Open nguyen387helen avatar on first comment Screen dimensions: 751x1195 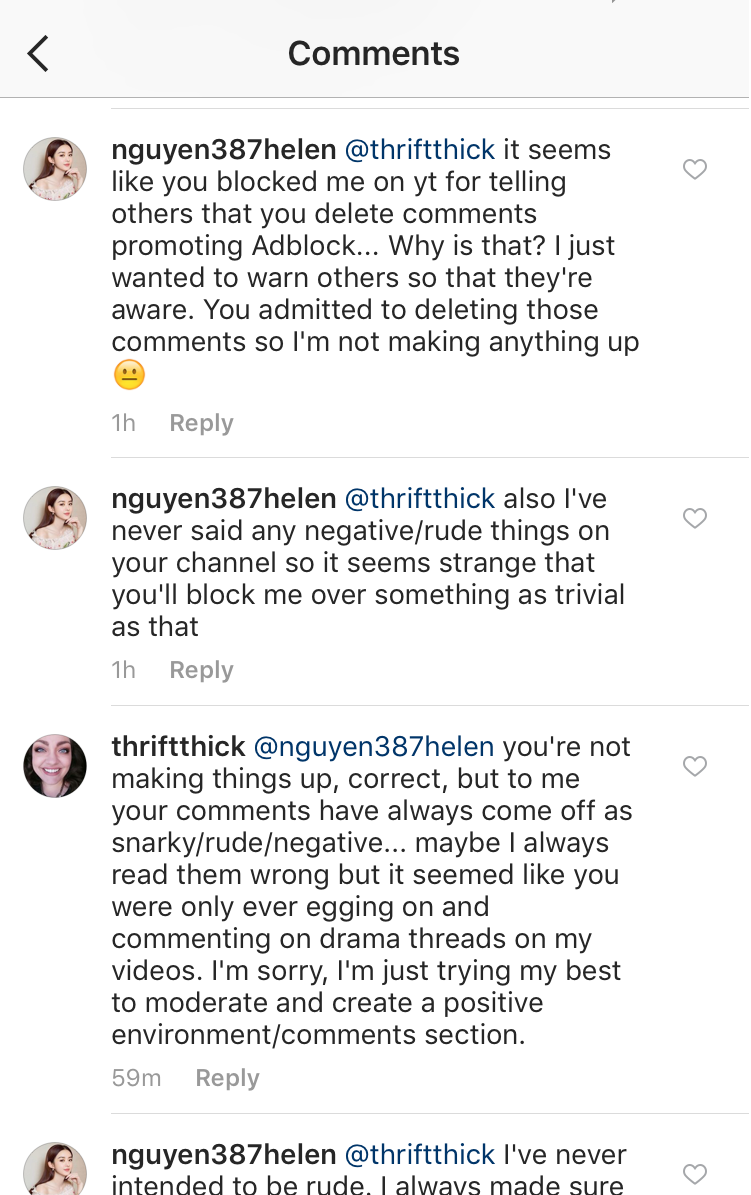(55, 170)
